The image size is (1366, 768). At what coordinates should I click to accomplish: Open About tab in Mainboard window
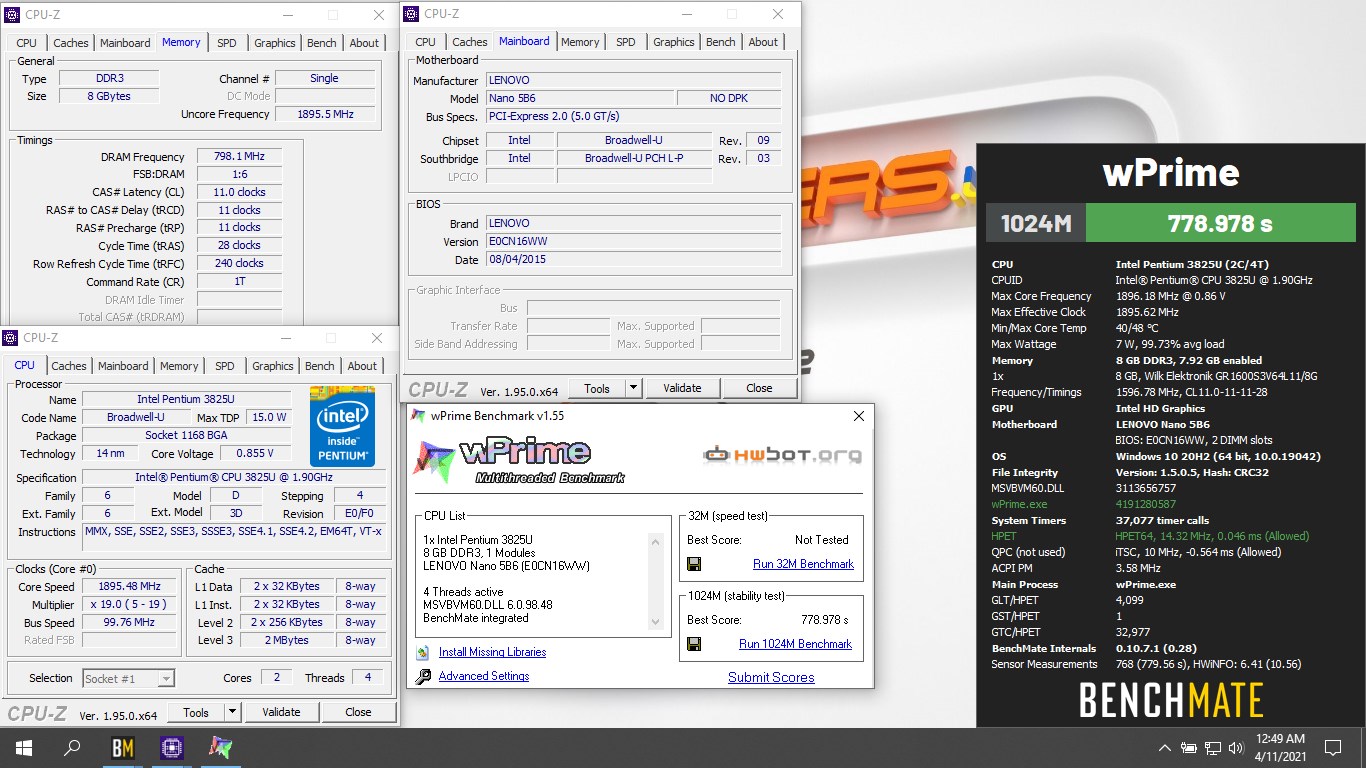click(x=763, y=42)
